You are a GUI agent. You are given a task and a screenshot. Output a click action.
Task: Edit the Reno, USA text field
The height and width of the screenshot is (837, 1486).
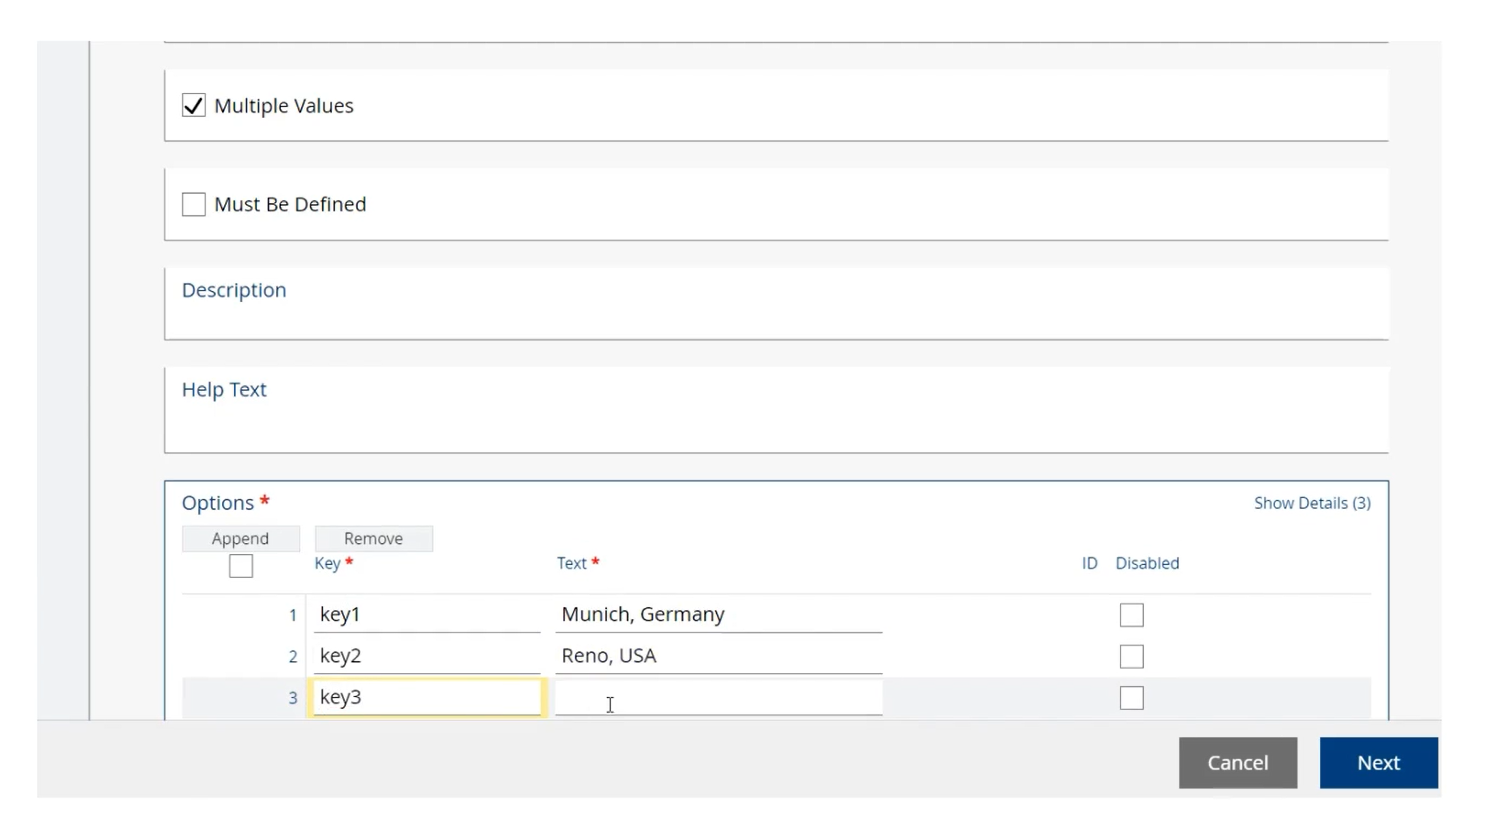pos(718,656)
